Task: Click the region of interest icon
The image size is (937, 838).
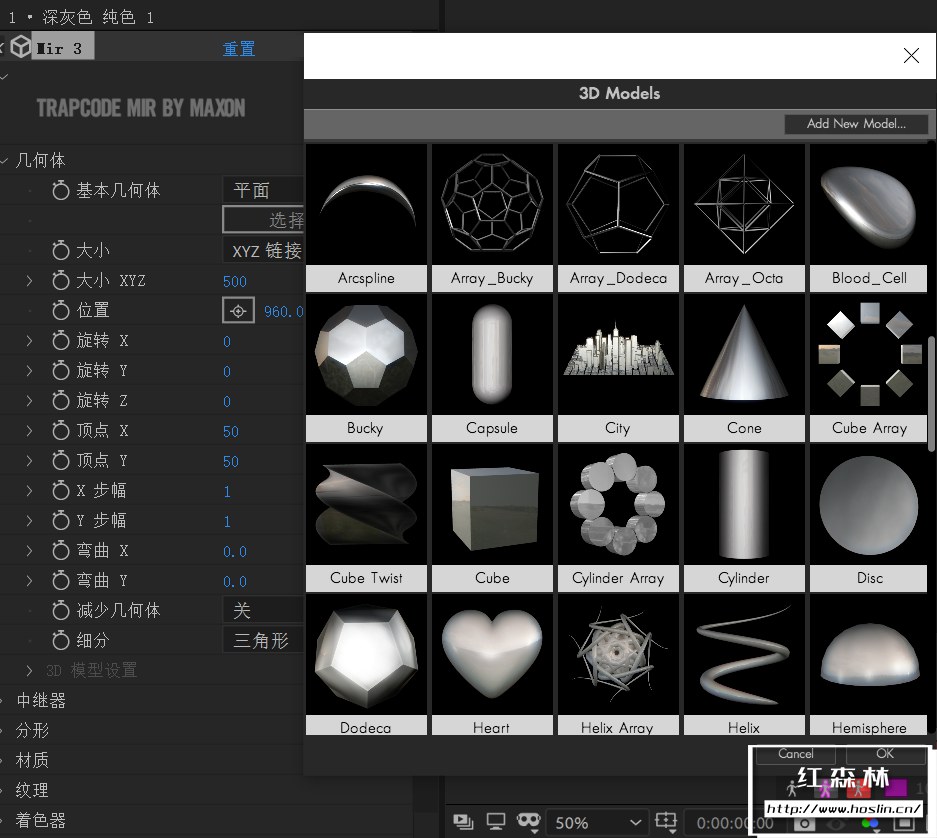Action: (668, 822)
